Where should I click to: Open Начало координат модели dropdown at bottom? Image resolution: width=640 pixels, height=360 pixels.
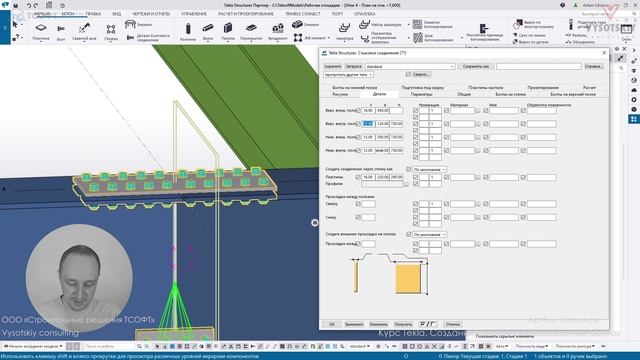33,346
